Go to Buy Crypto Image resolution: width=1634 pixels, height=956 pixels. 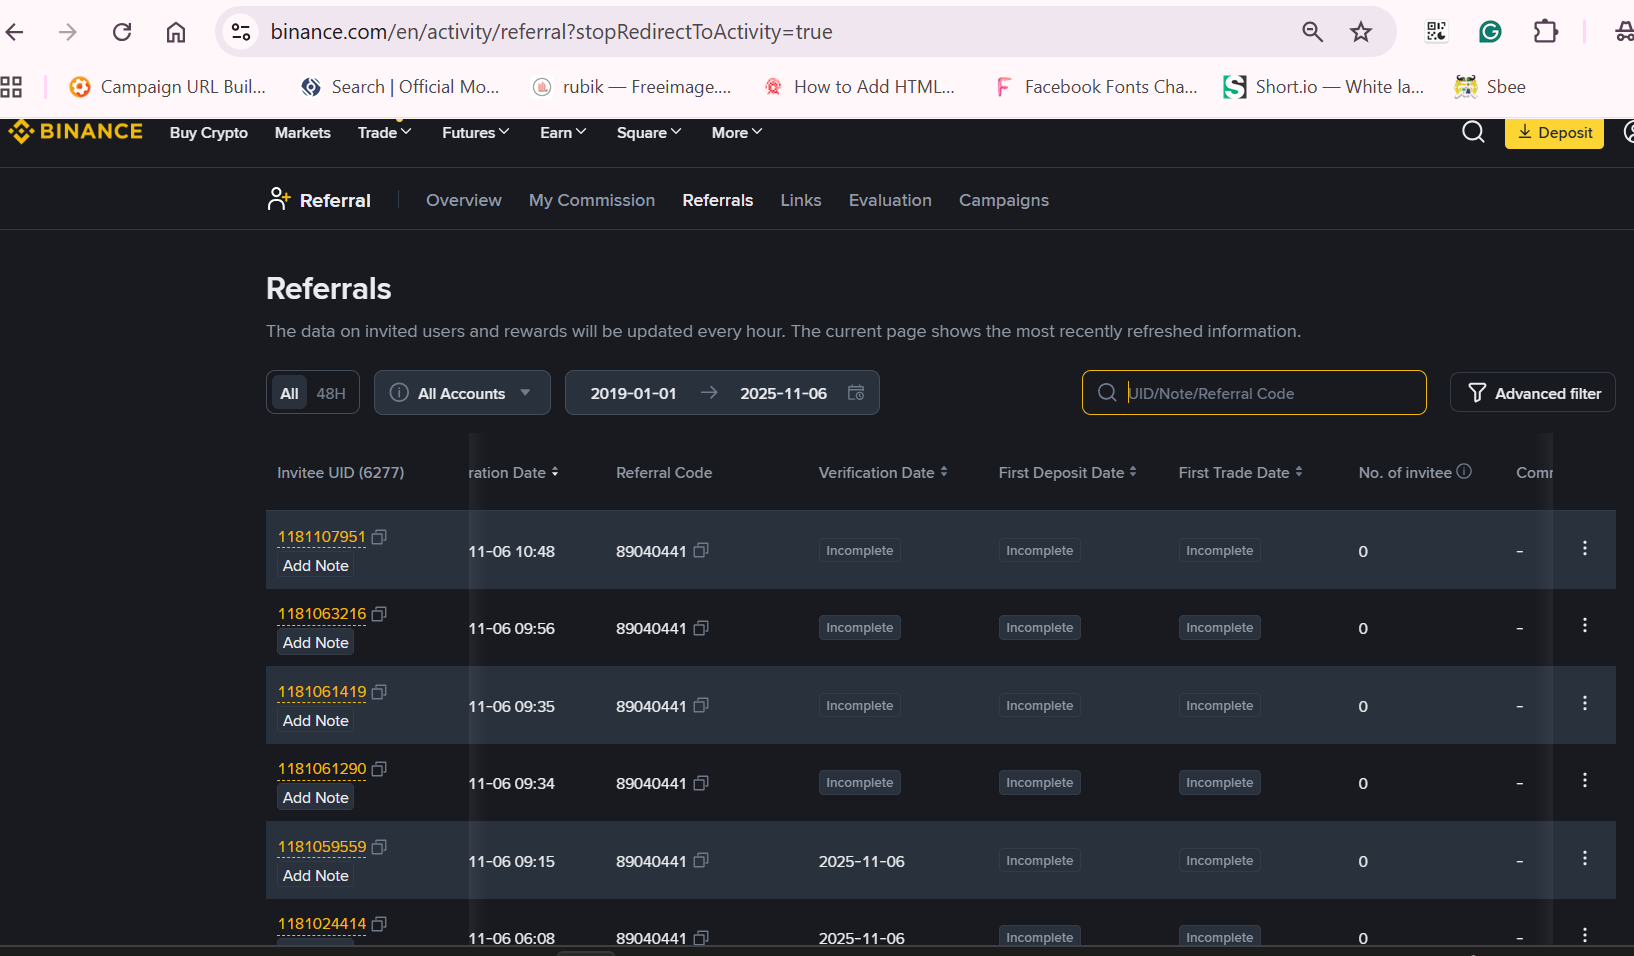tap(209, 132)
